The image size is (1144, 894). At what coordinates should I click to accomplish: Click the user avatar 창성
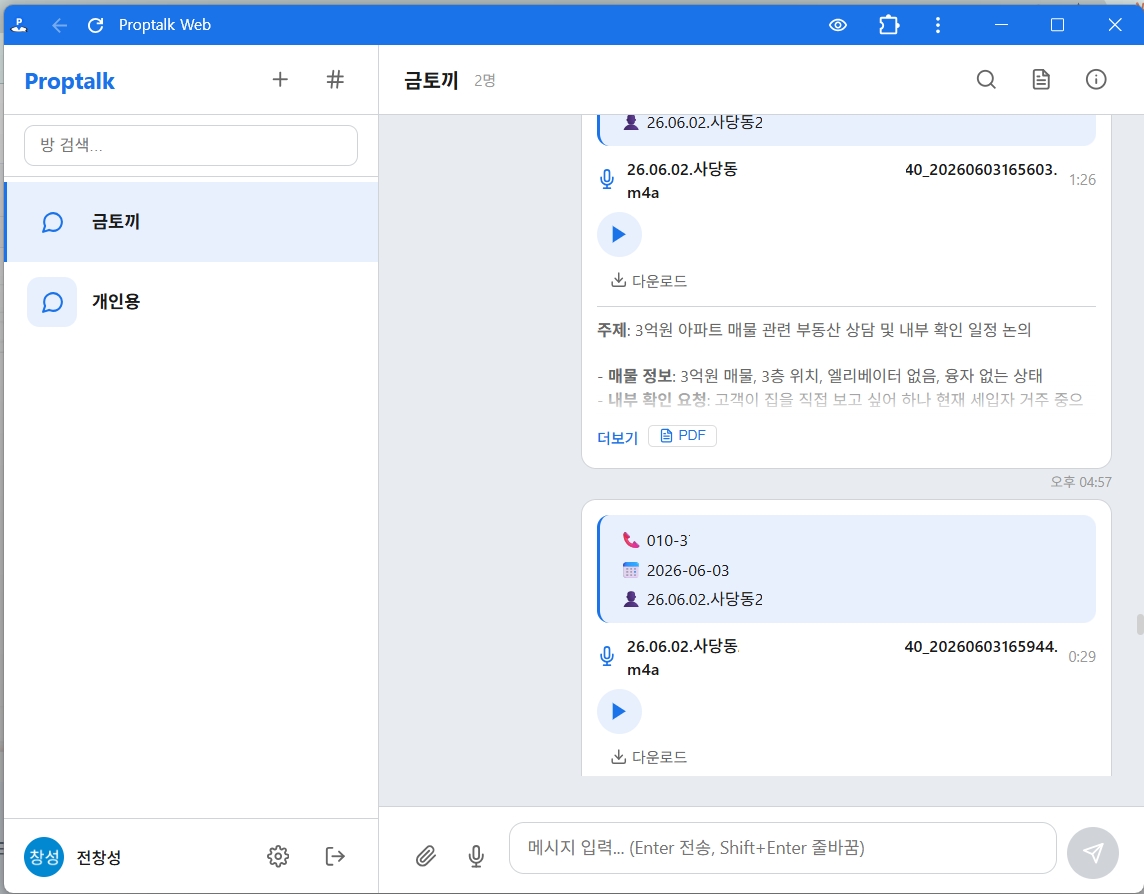pos(44,857)
